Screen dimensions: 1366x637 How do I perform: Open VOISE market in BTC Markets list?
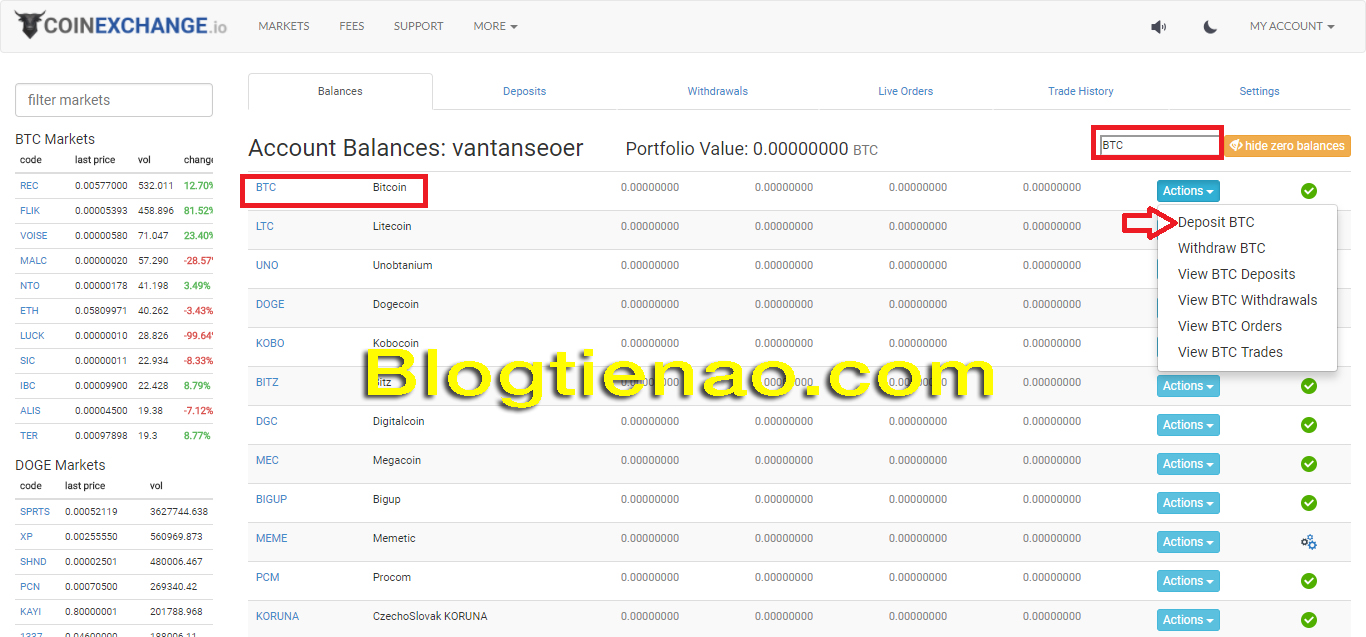[x=34, y=236]
